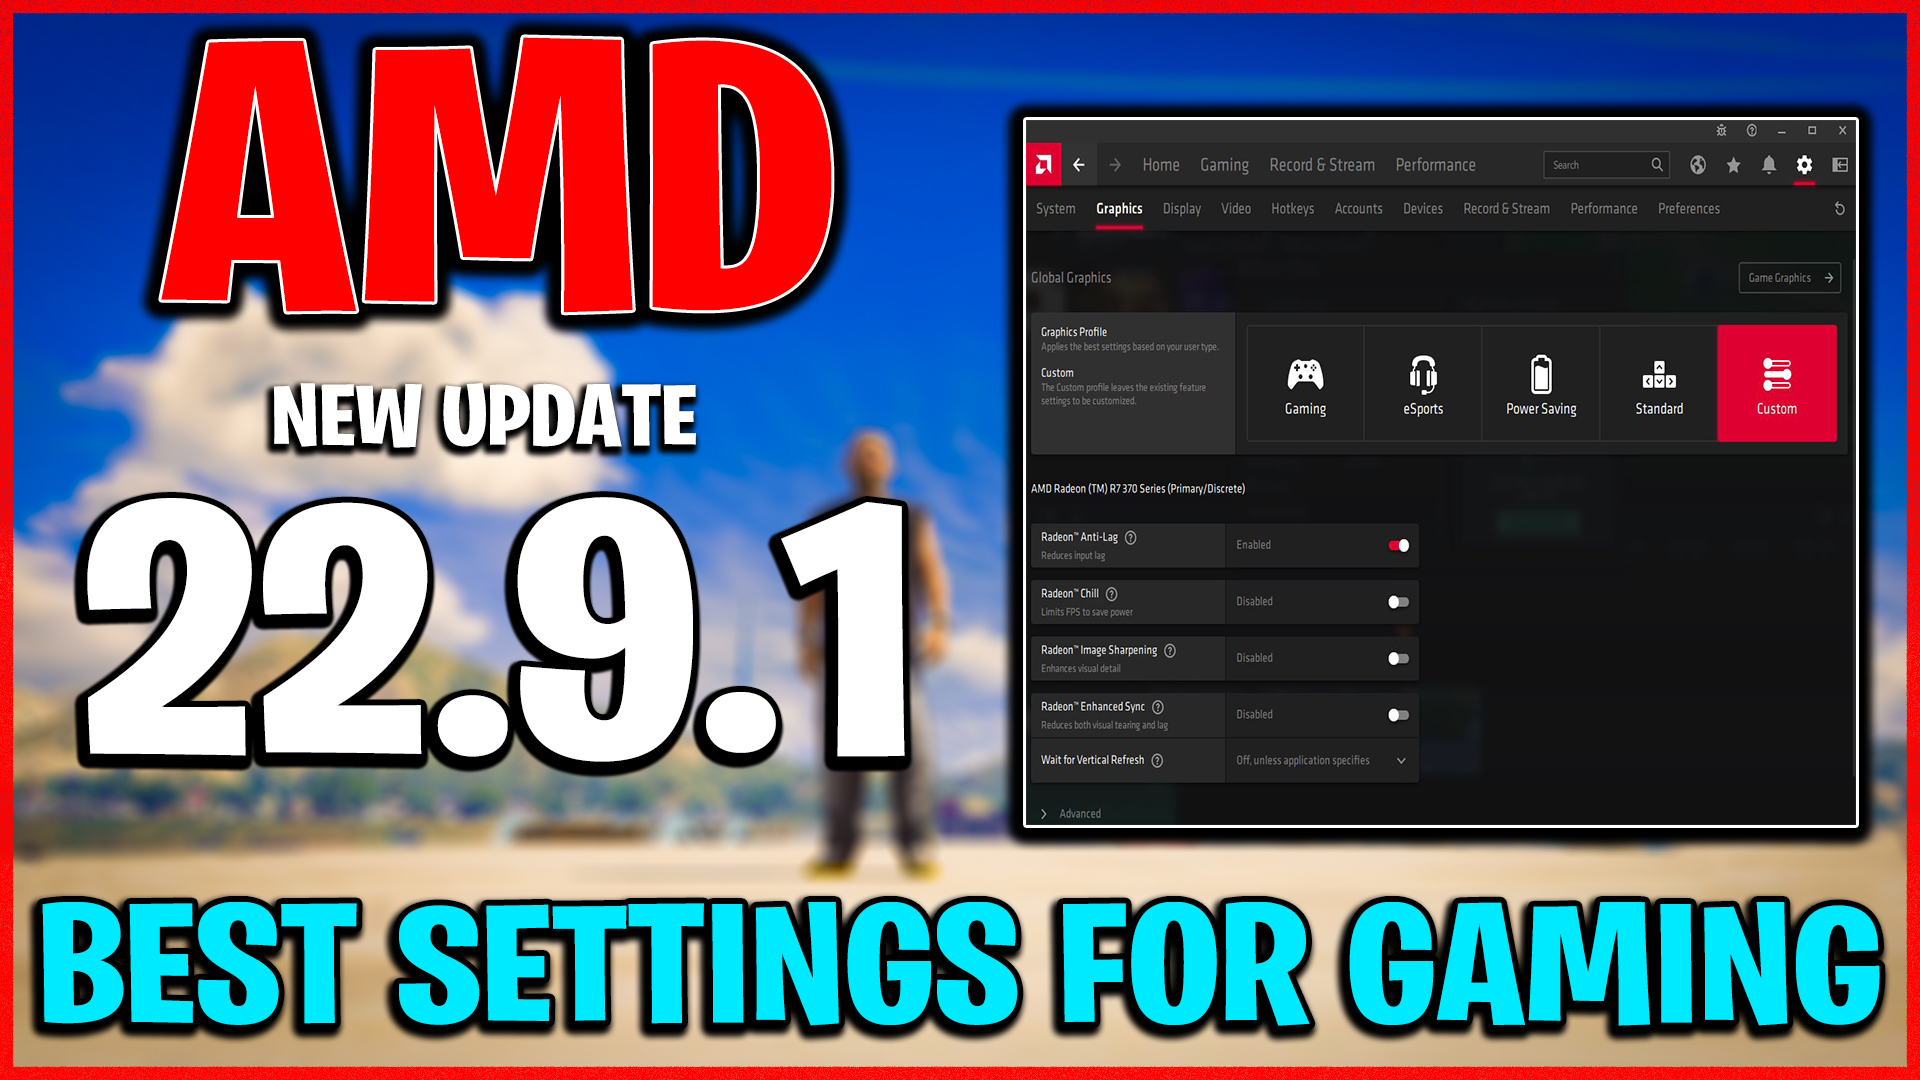Click the AMD Radeon forward arrow icon
The width and height of the screenshot is (1920, 1080).
click(1114, 165)
